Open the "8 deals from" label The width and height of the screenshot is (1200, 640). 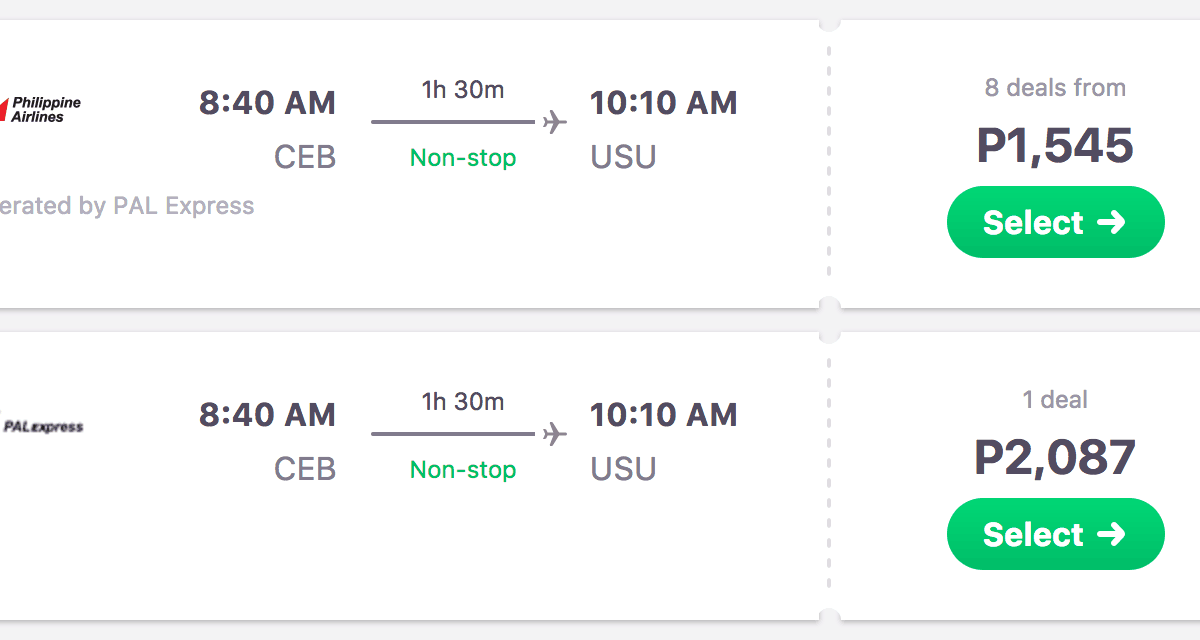pos(1055,88)
